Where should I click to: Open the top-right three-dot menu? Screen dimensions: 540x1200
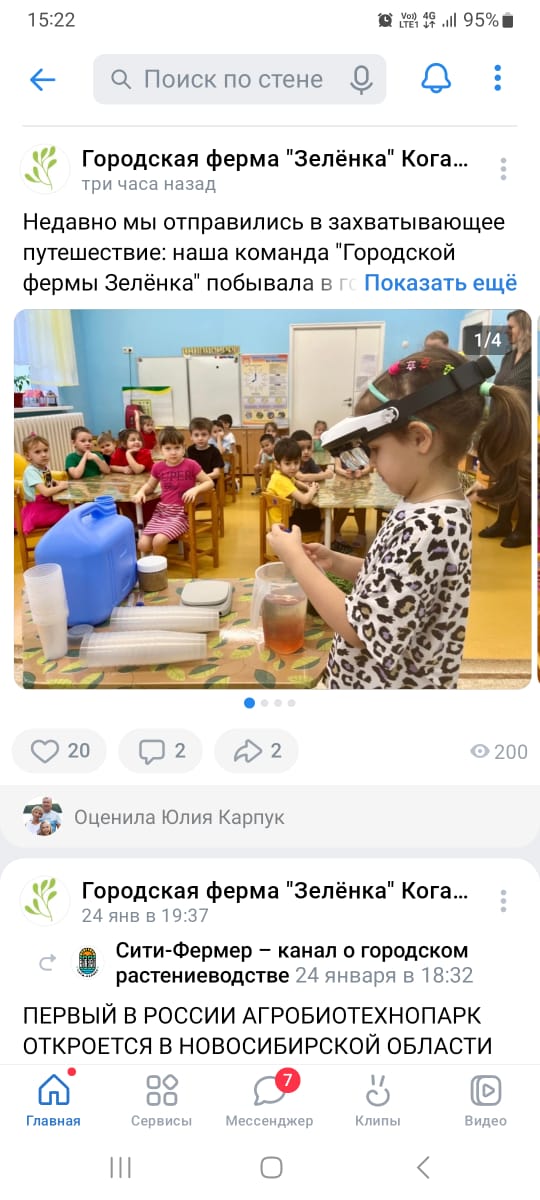tap(497, 78)
